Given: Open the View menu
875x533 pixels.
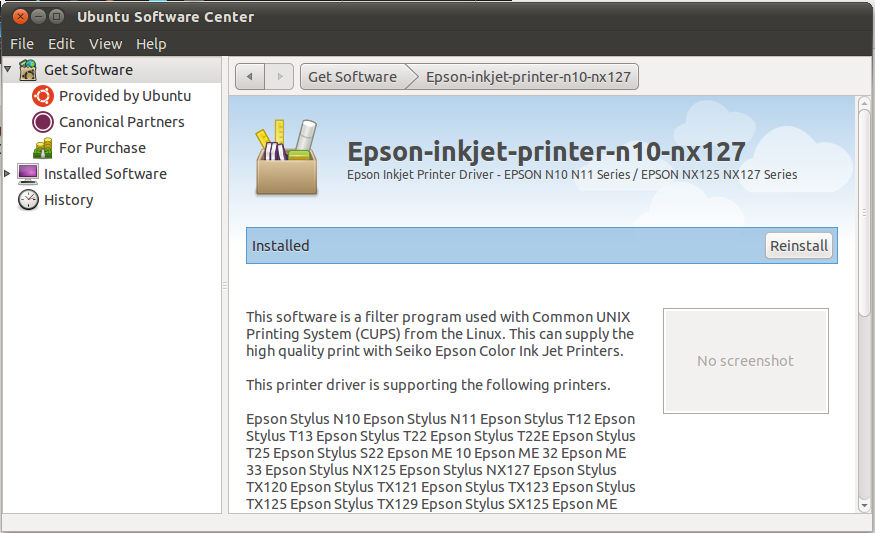Looking at the screenshot, I should (x=105, y=44).
